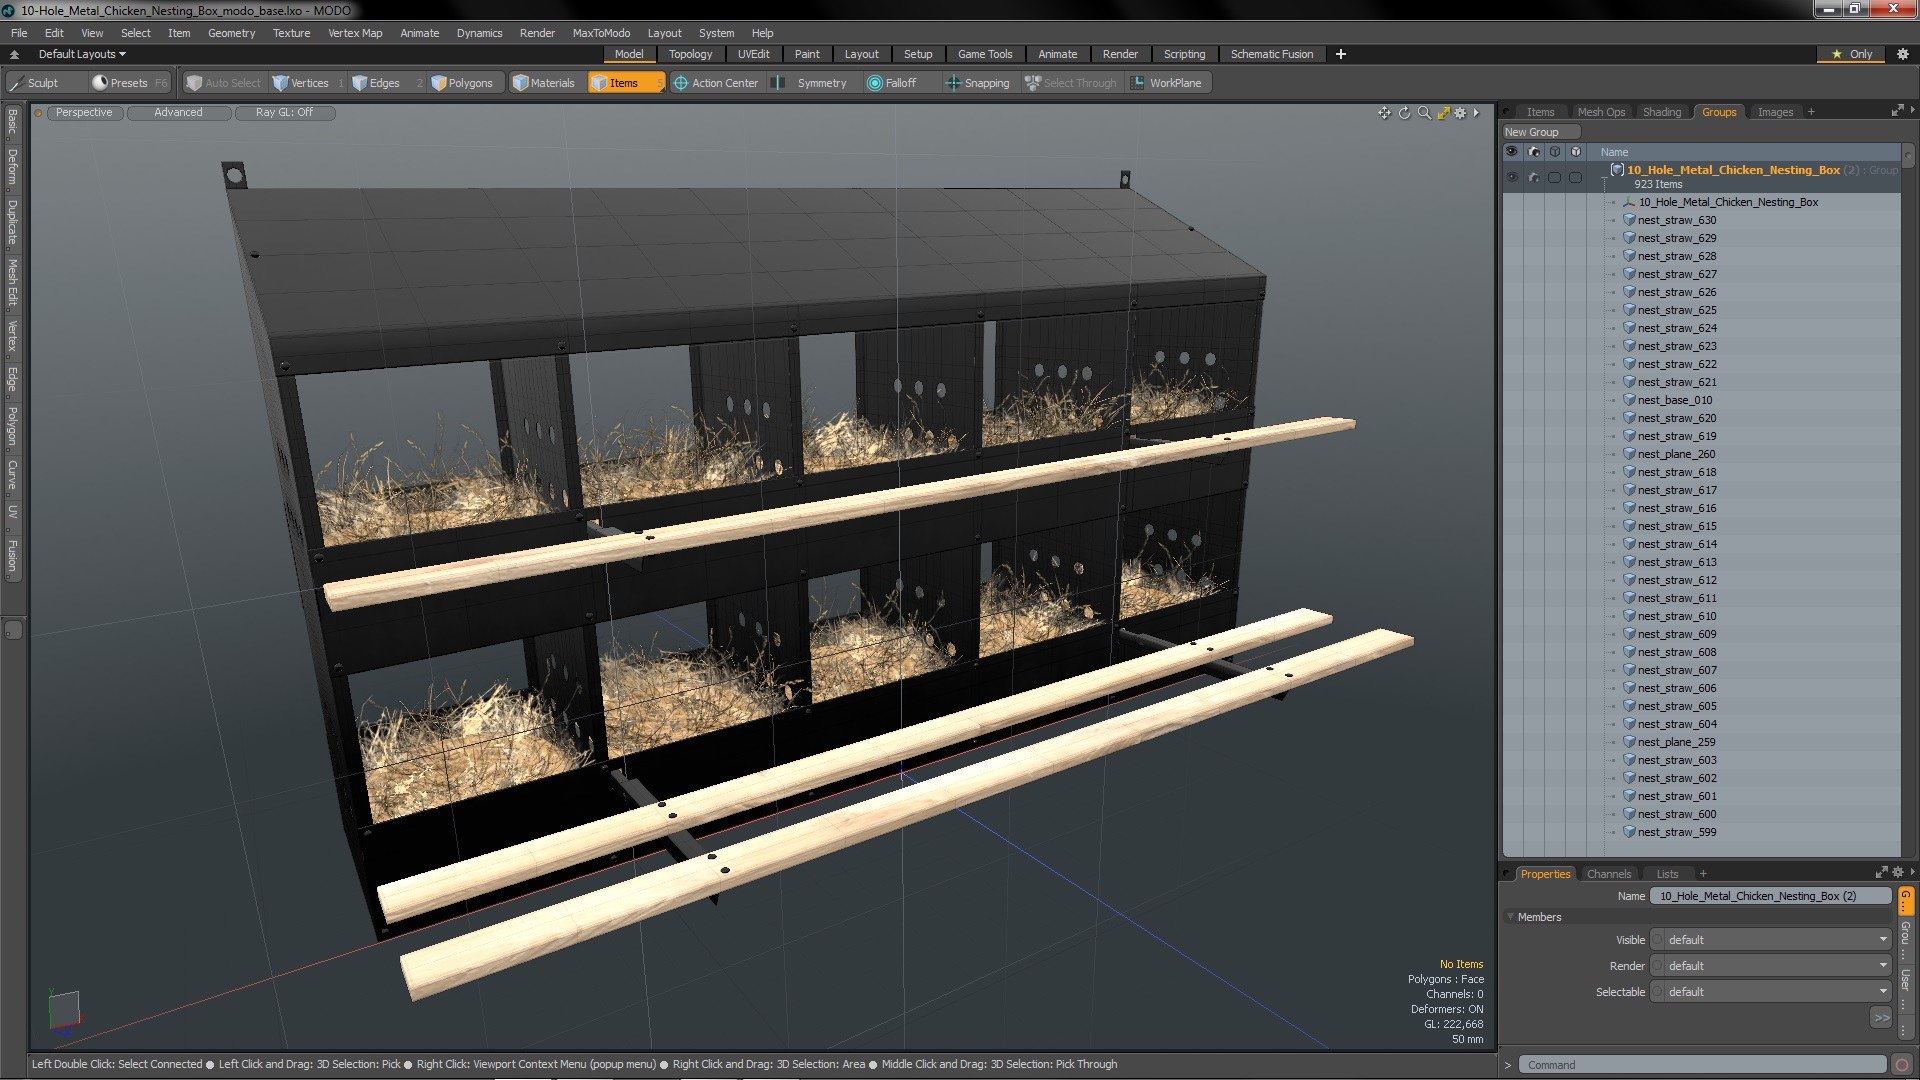The height and width of the screenshot is (1080, 1920).
Task: Click the New Group button
Action: (1540, 132)
